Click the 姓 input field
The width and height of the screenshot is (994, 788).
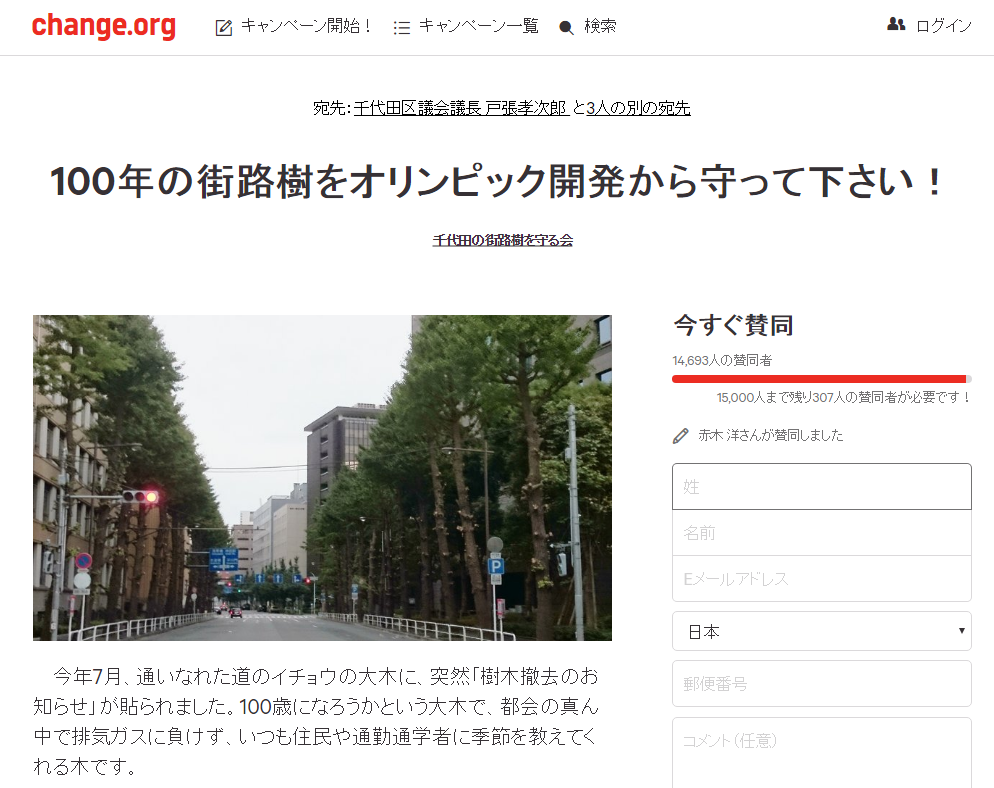[x=820, y=487]
